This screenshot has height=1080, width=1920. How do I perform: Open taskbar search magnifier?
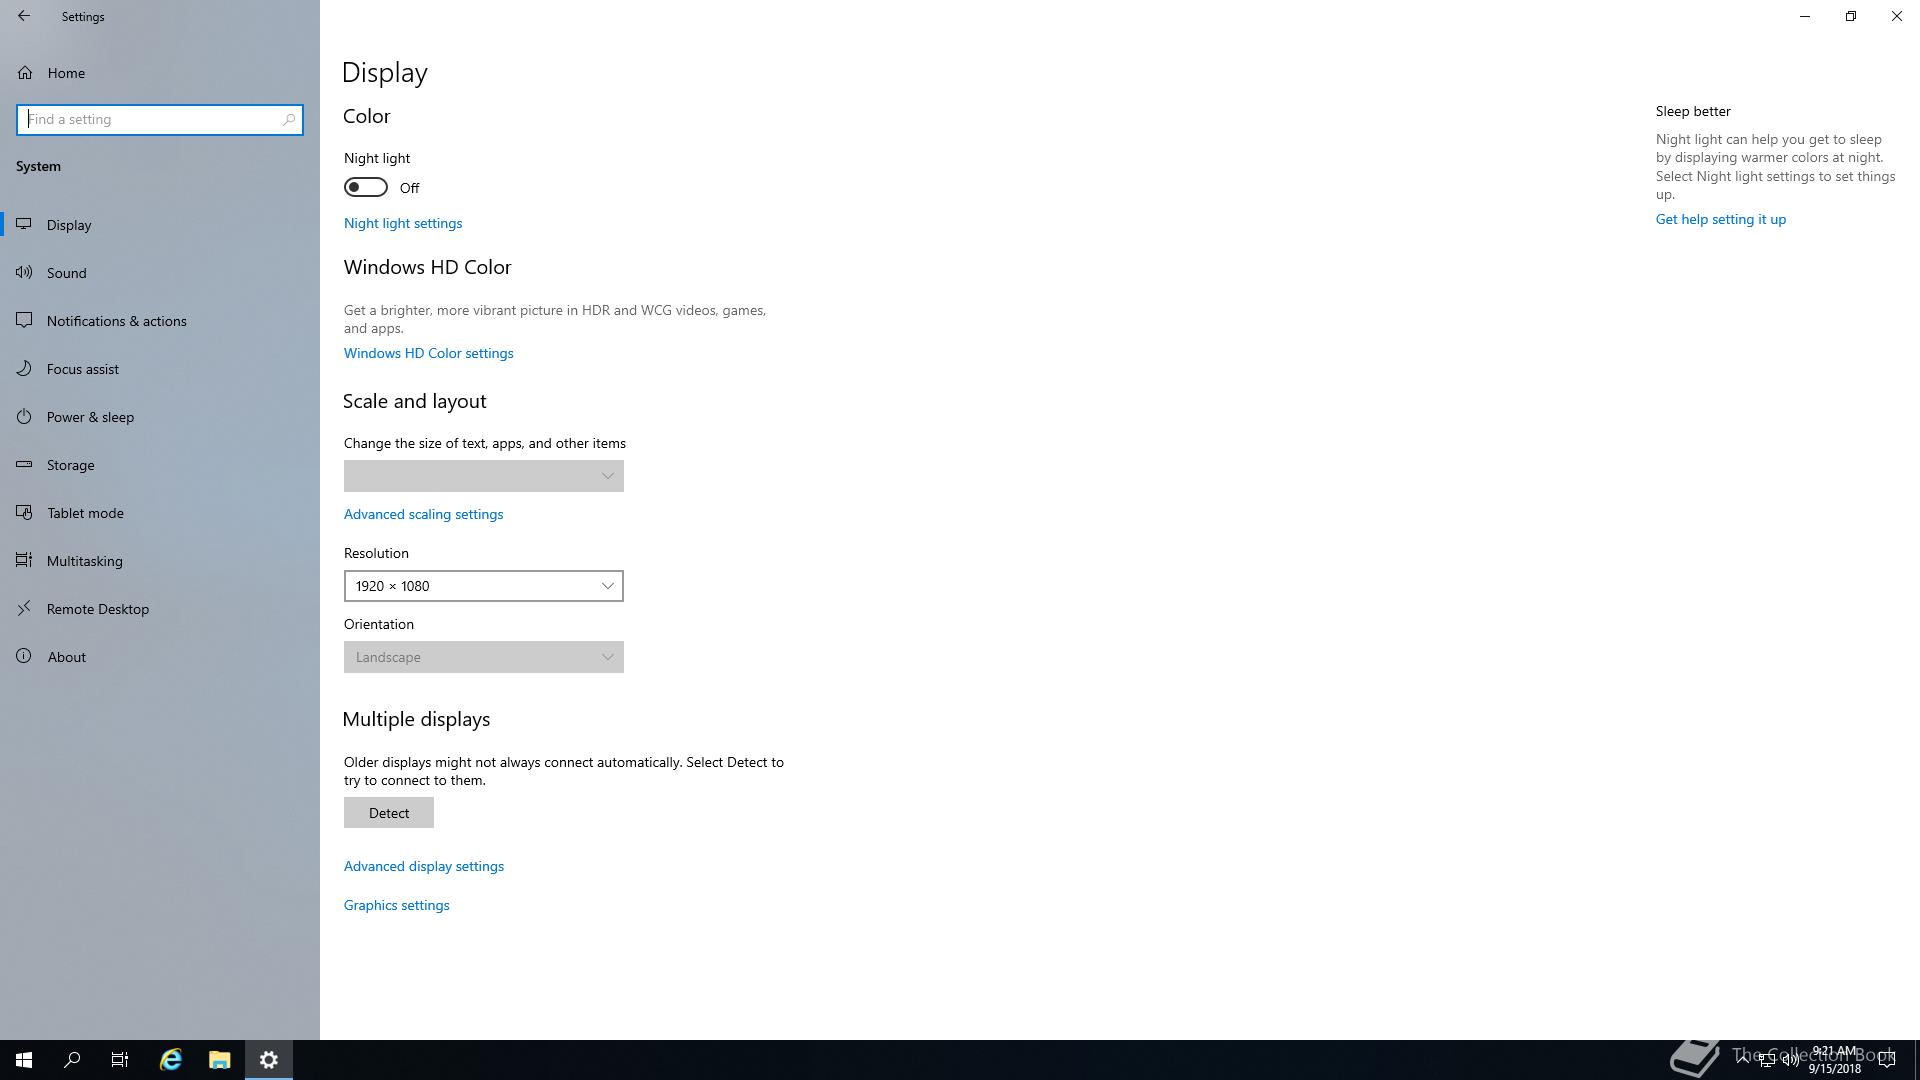point(72,1060)
